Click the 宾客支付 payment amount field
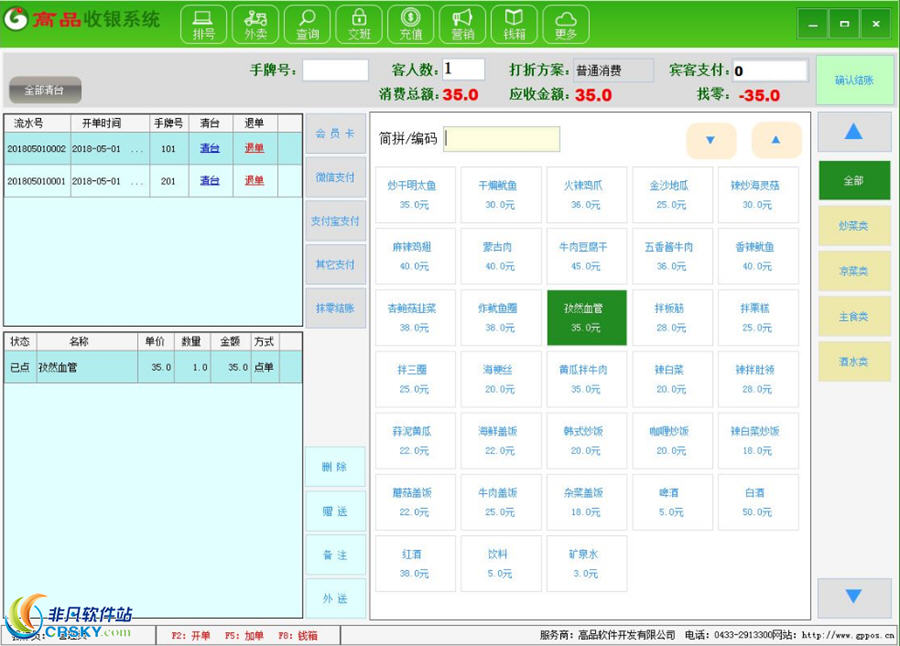The height and width of the screenshot is (646, 900). pyautogui.click(x=770, y=71)
